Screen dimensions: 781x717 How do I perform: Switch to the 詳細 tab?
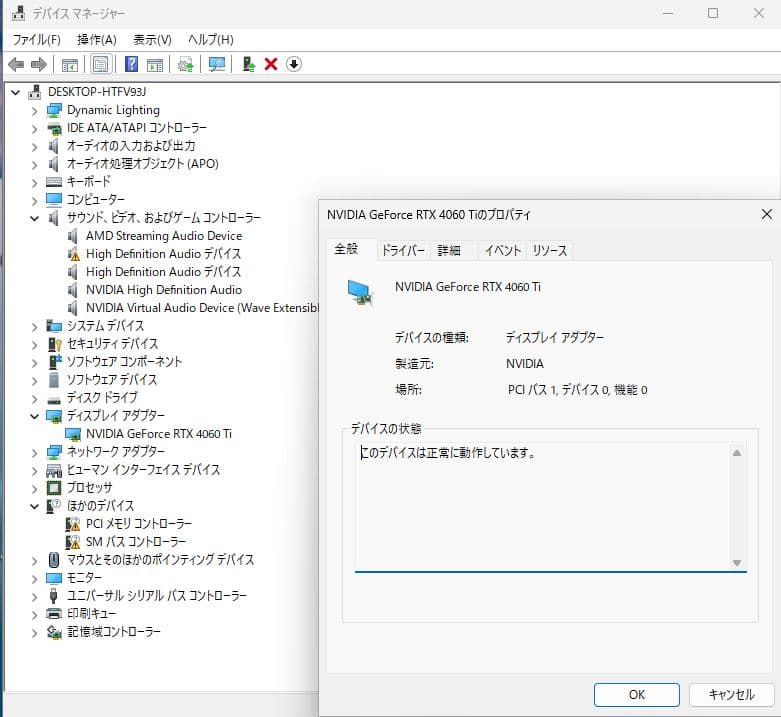449,250
